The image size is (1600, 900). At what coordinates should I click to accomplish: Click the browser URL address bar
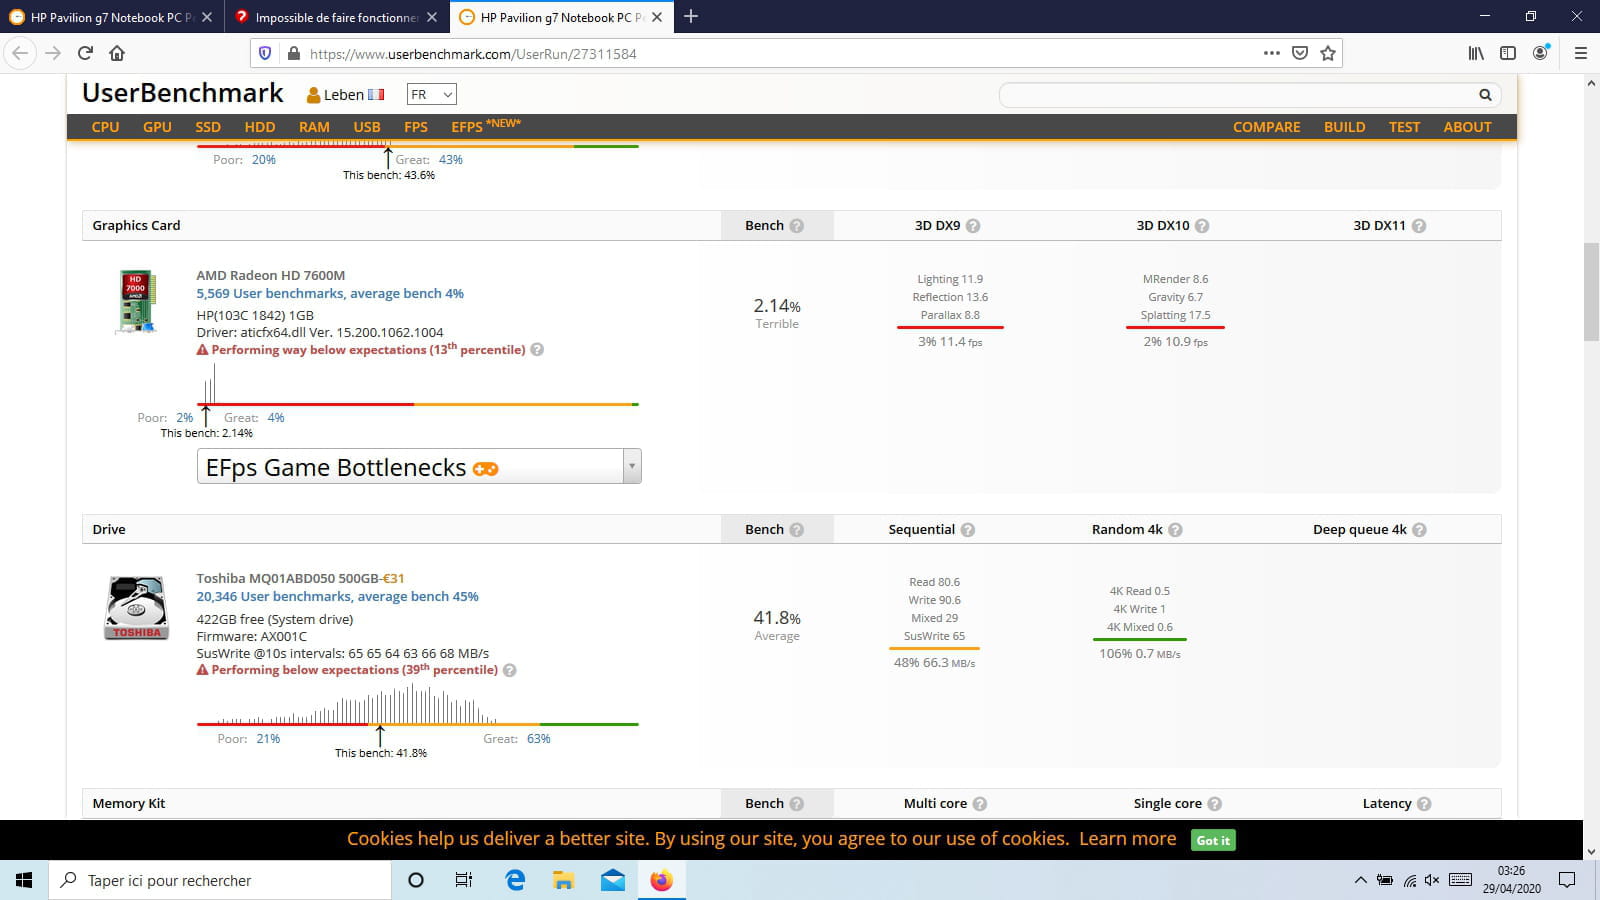coord(780,54)
